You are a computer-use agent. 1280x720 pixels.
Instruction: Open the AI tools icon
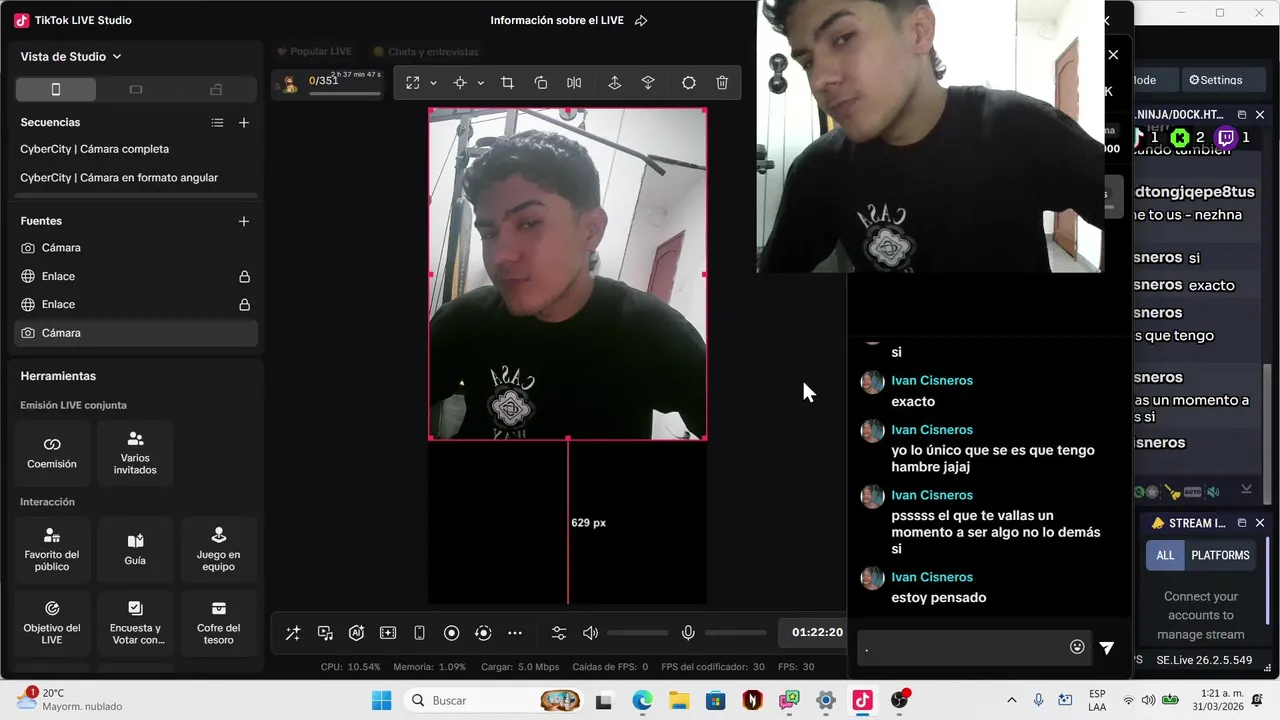pos(356,633)
